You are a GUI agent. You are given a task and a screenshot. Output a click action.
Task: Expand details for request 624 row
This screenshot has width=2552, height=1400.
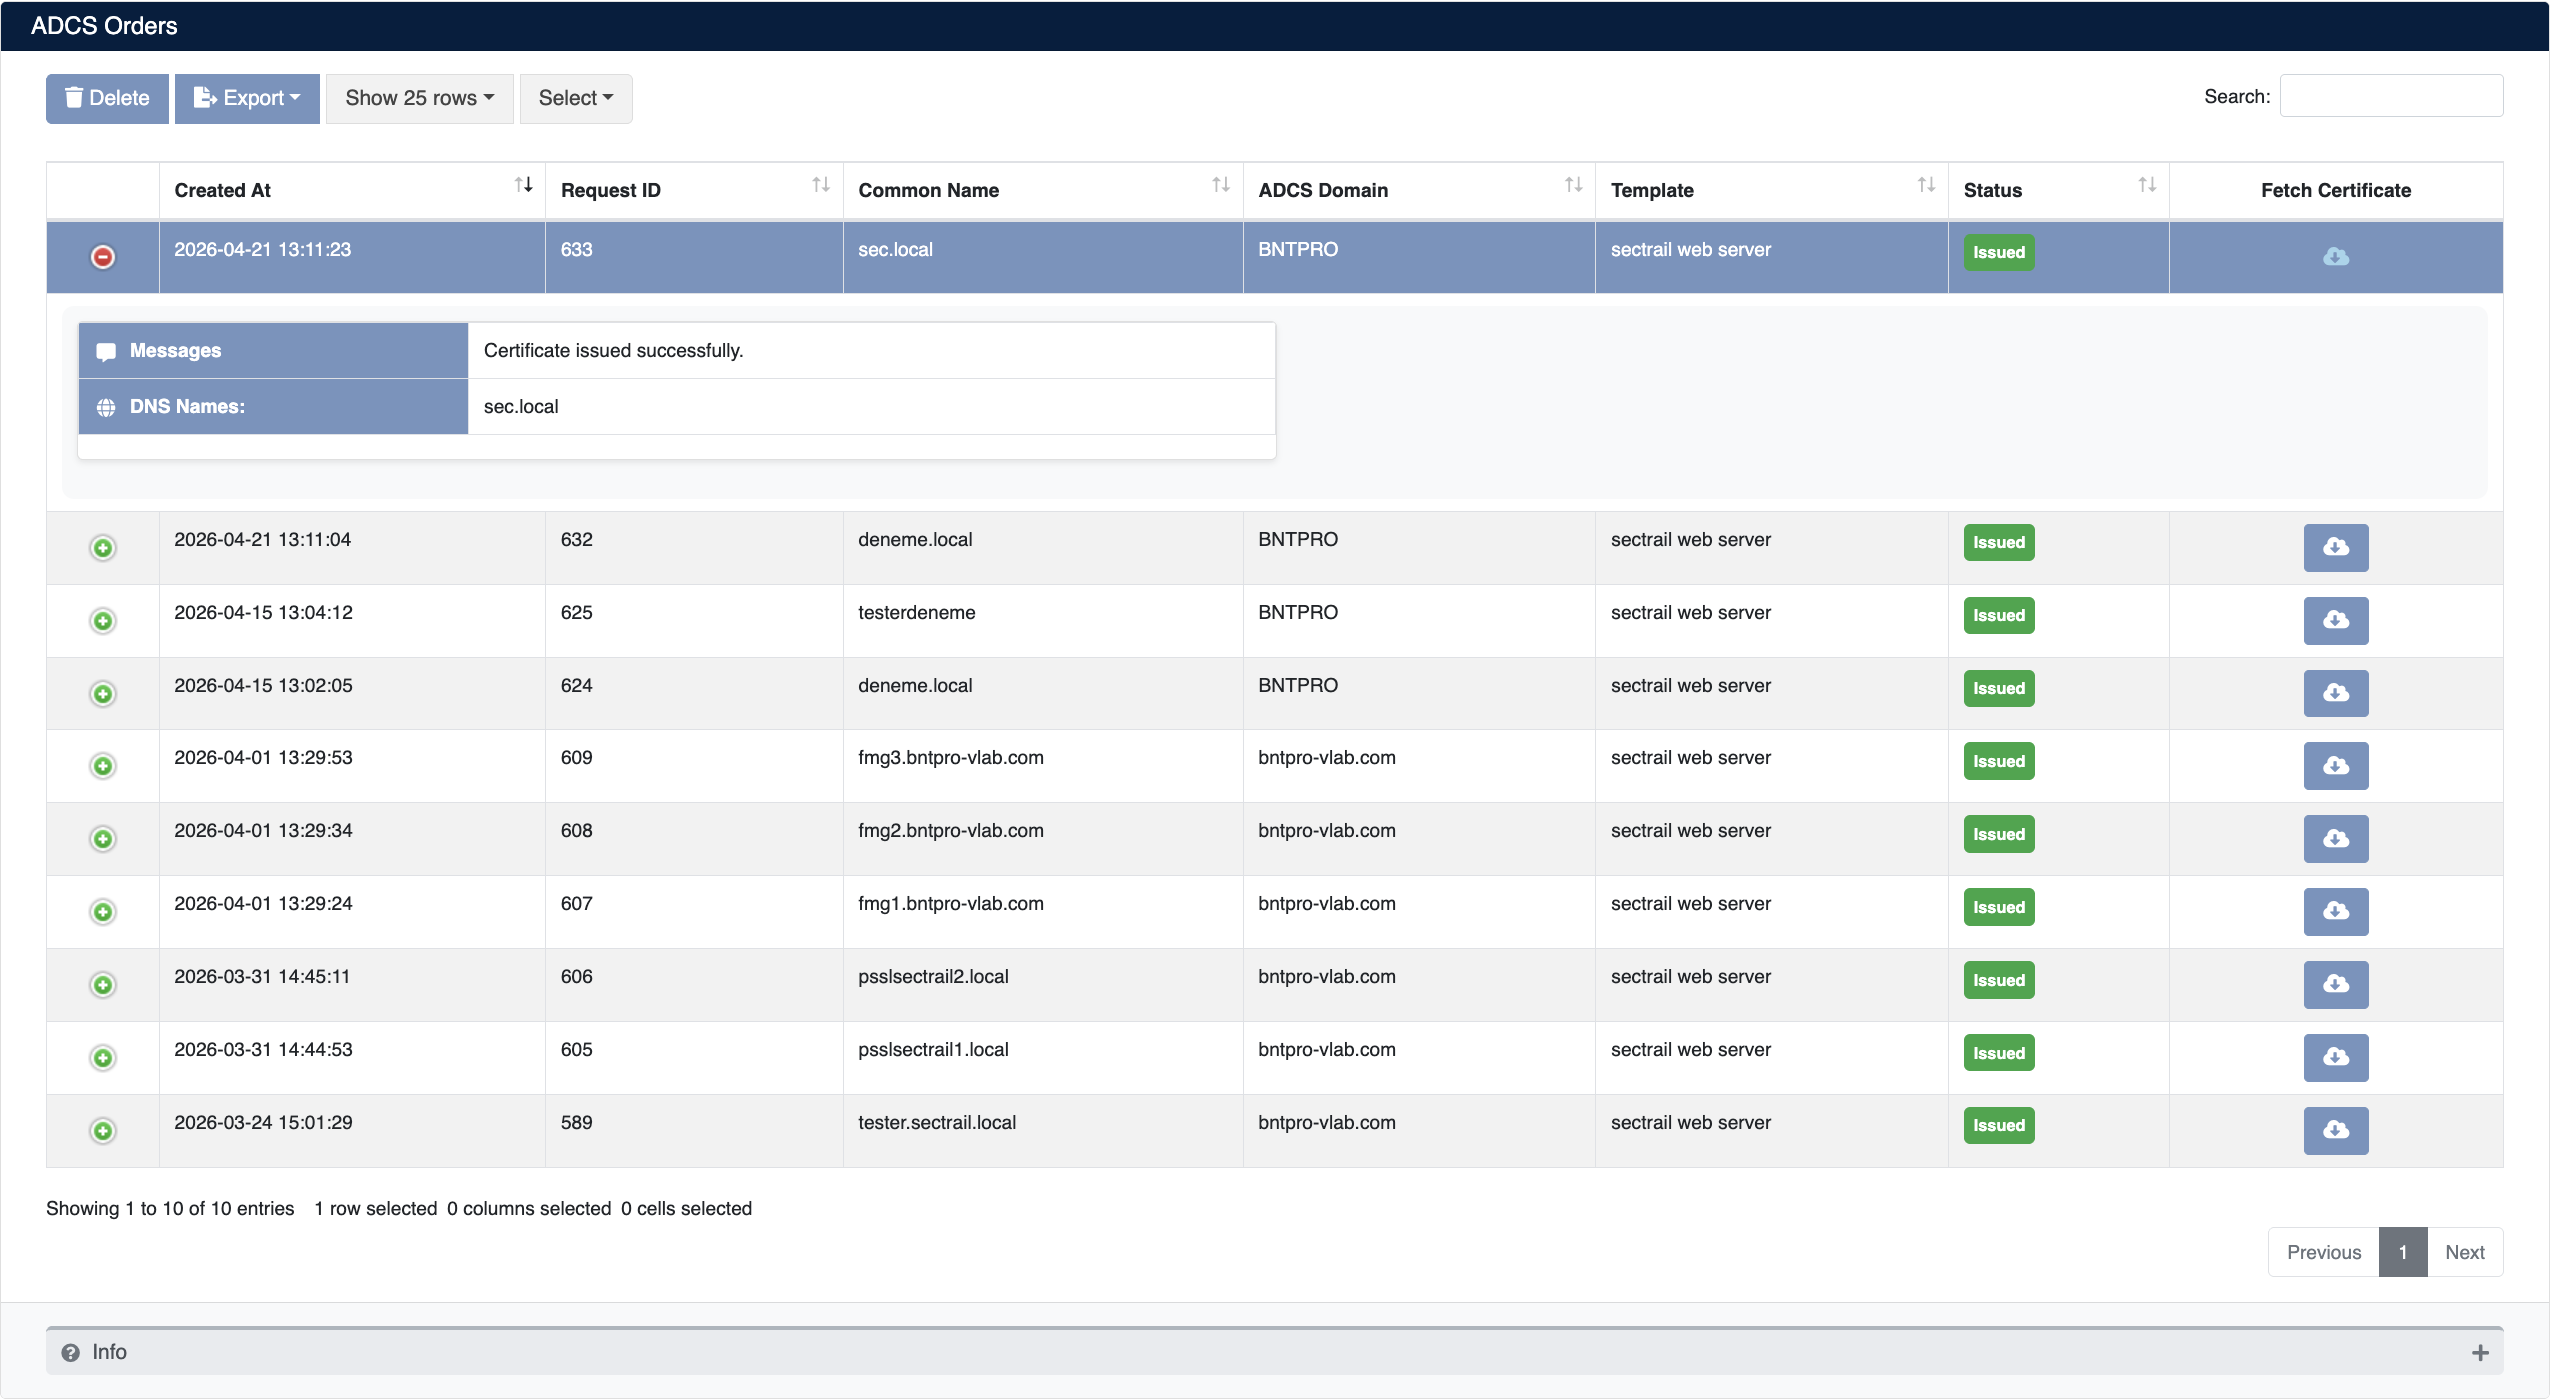coord(103,694)
